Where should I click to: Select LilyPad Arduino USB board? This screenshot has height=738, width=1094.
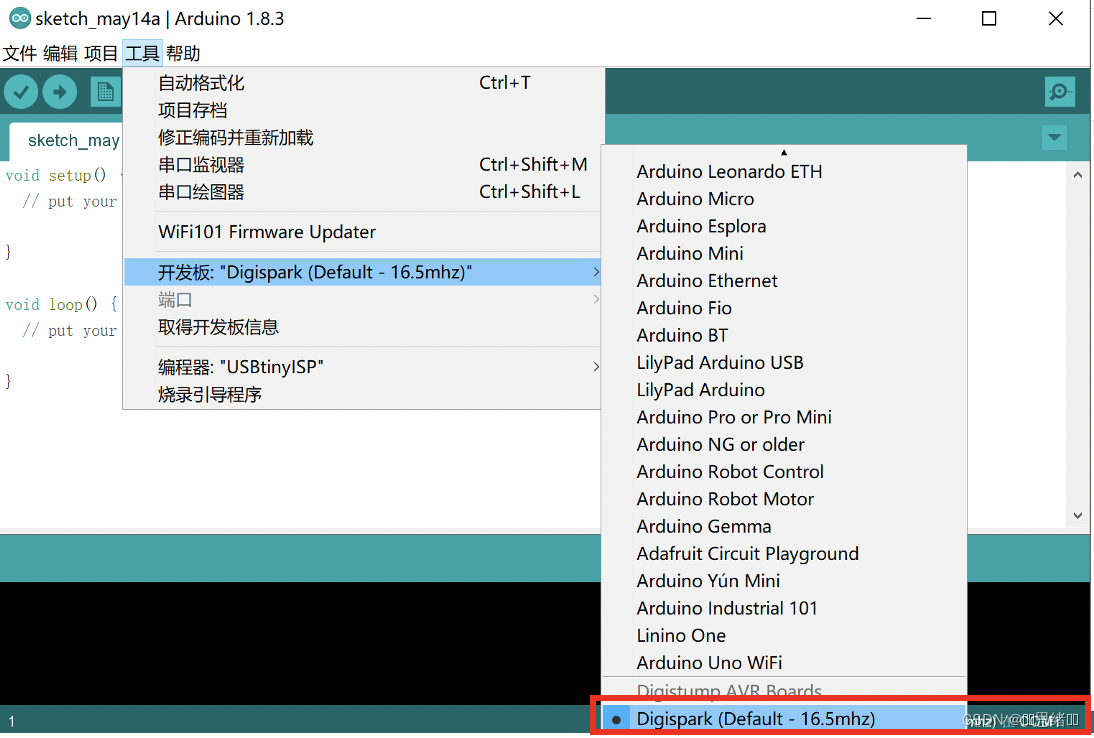[784, 363]
